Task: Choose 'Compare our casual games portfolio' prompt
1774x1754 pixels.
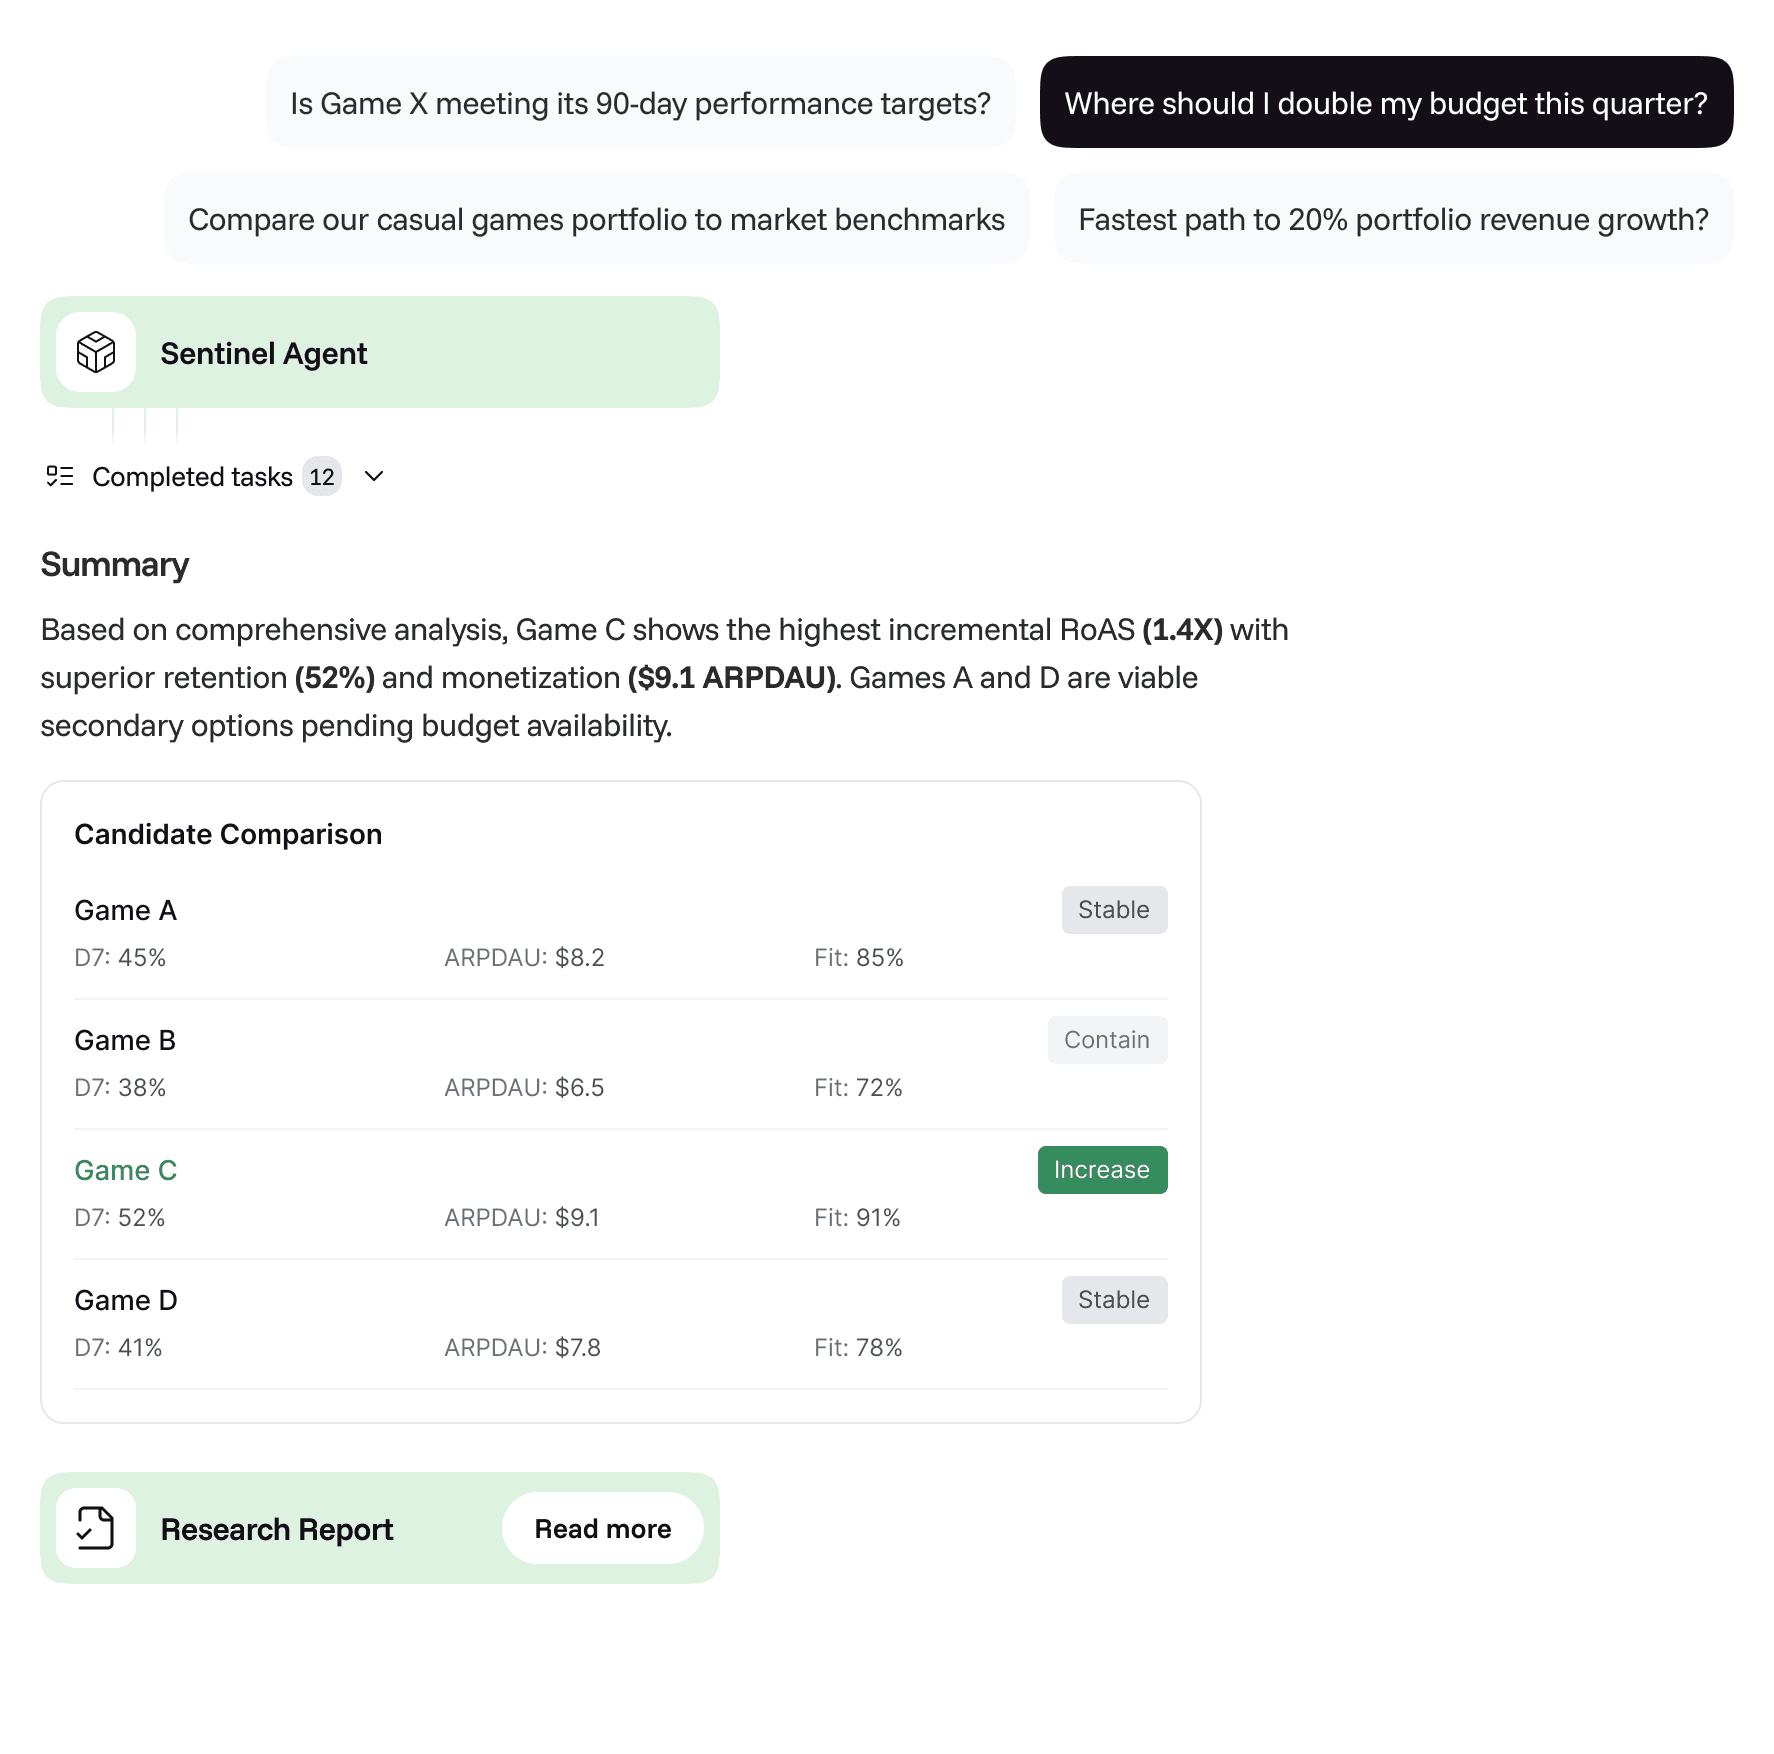Action: pyautogui.click(x=596, y=219)
